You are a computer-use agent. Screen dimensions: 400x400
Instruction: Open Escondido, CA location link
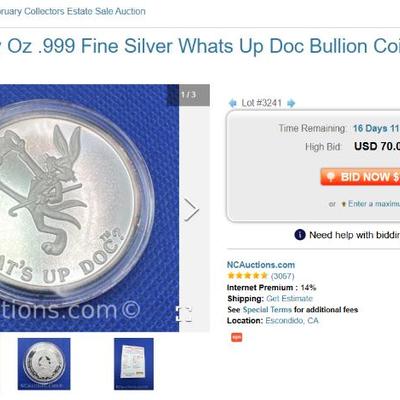[x=292, y=321]
